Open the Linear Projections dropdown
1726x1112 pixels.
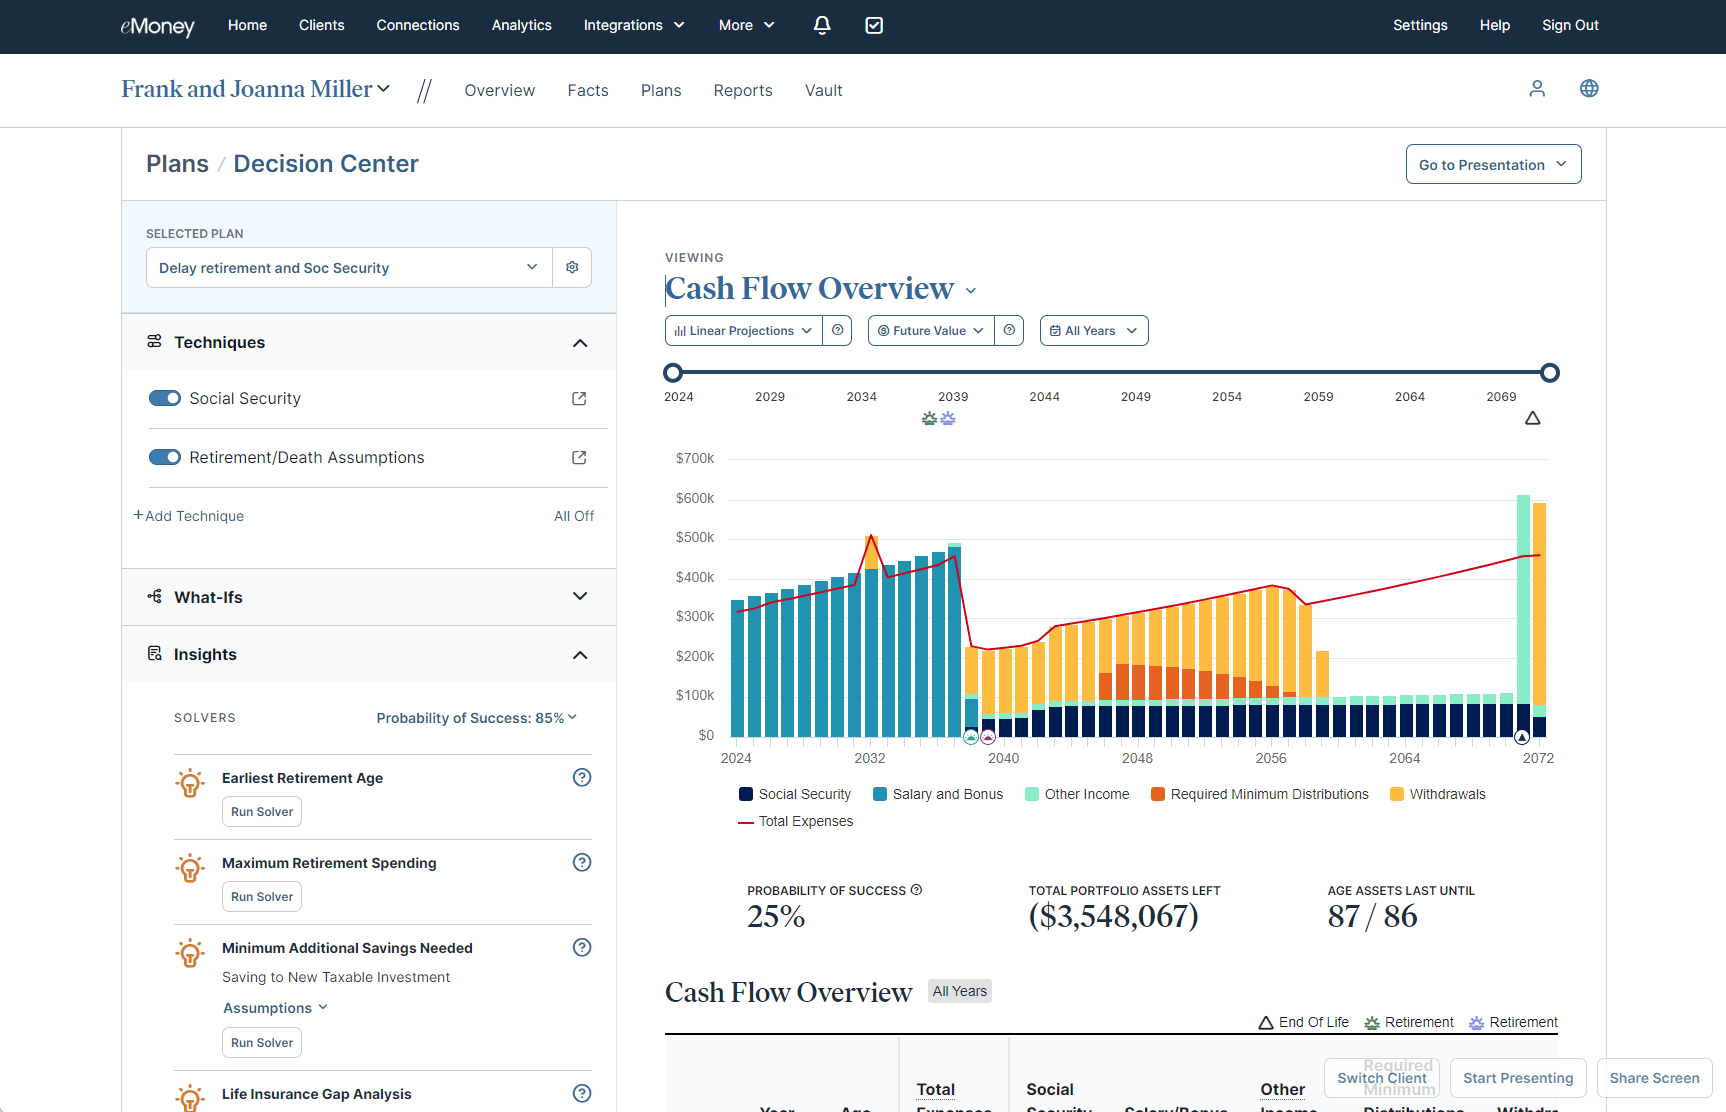click(x=743, y=330)
